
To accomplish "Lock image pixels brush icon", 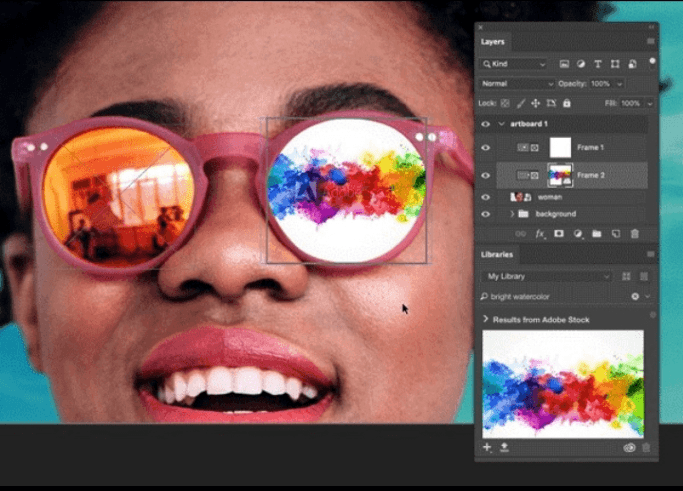I will pyautogui.click(x=521, y=103).
